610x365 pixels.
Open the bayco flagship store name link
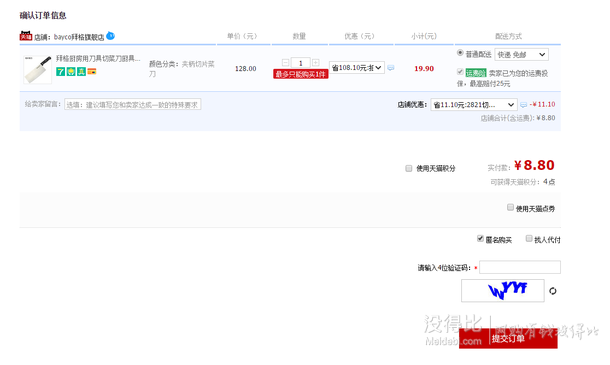tap(79, 37)
